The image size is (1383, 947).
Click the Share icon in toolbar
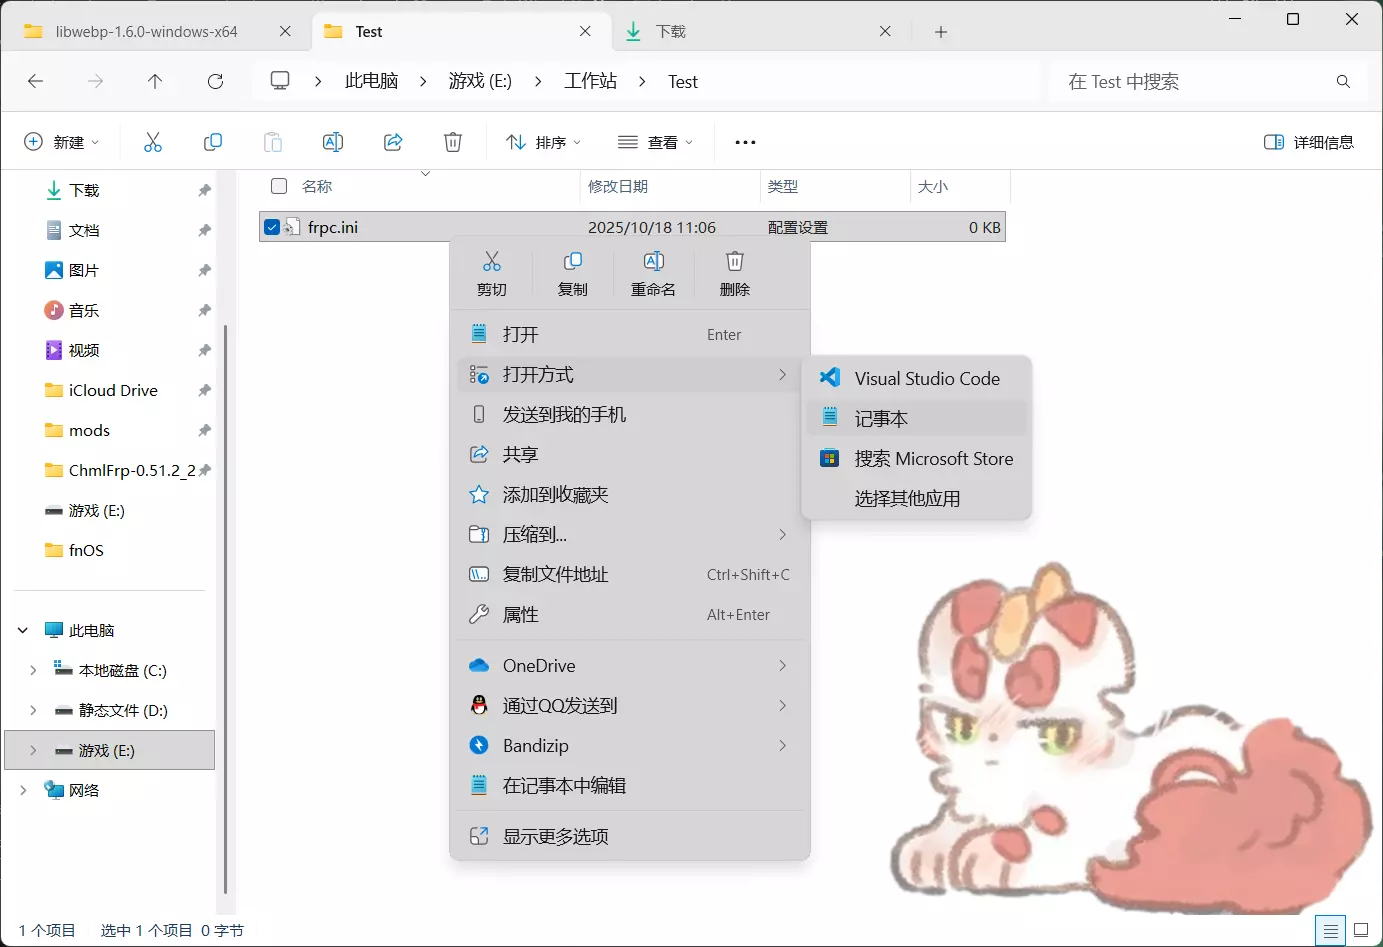click(x=393, y=142)
